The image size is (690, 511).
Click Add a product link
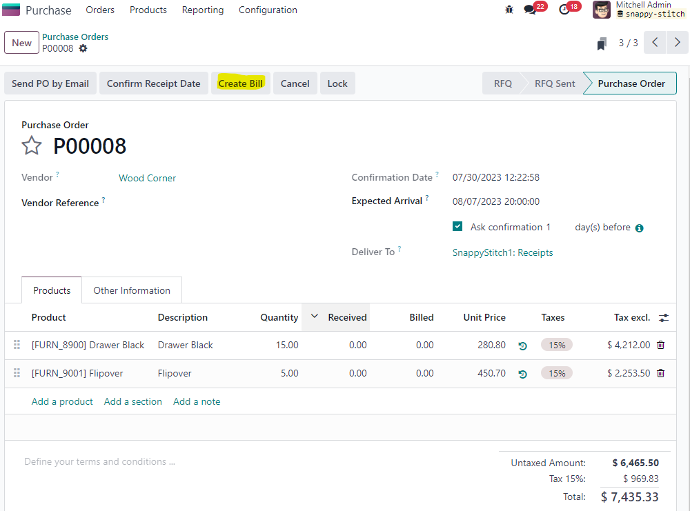coord(62,401)
